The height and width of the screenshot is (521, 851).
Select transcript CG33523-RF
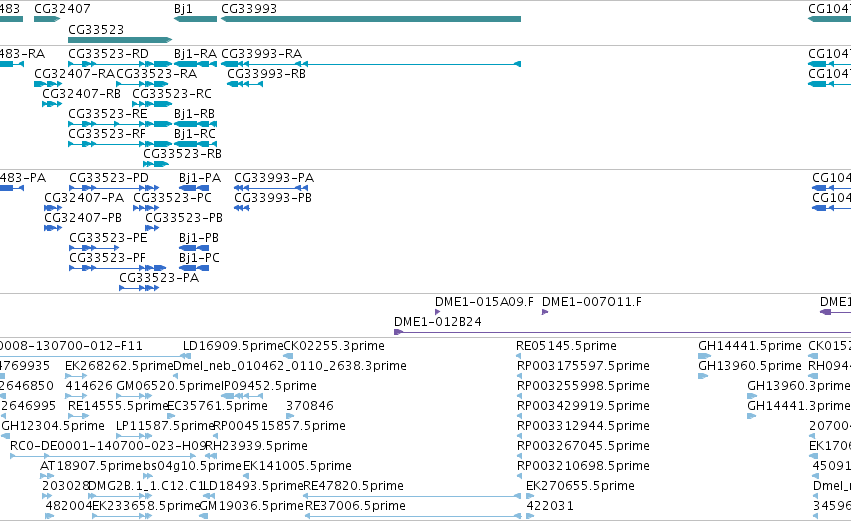coord(107,134)
